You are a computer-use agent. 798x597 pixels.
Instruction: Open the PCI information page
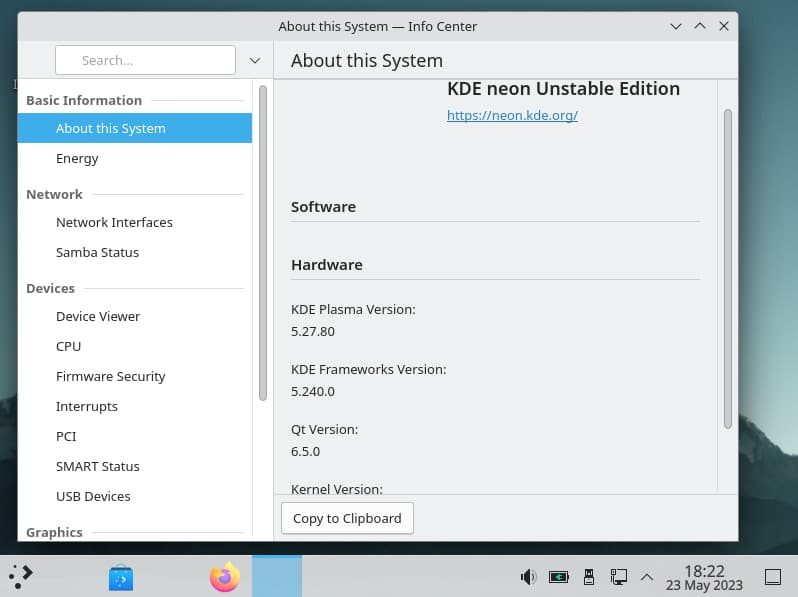pos(135,437)
